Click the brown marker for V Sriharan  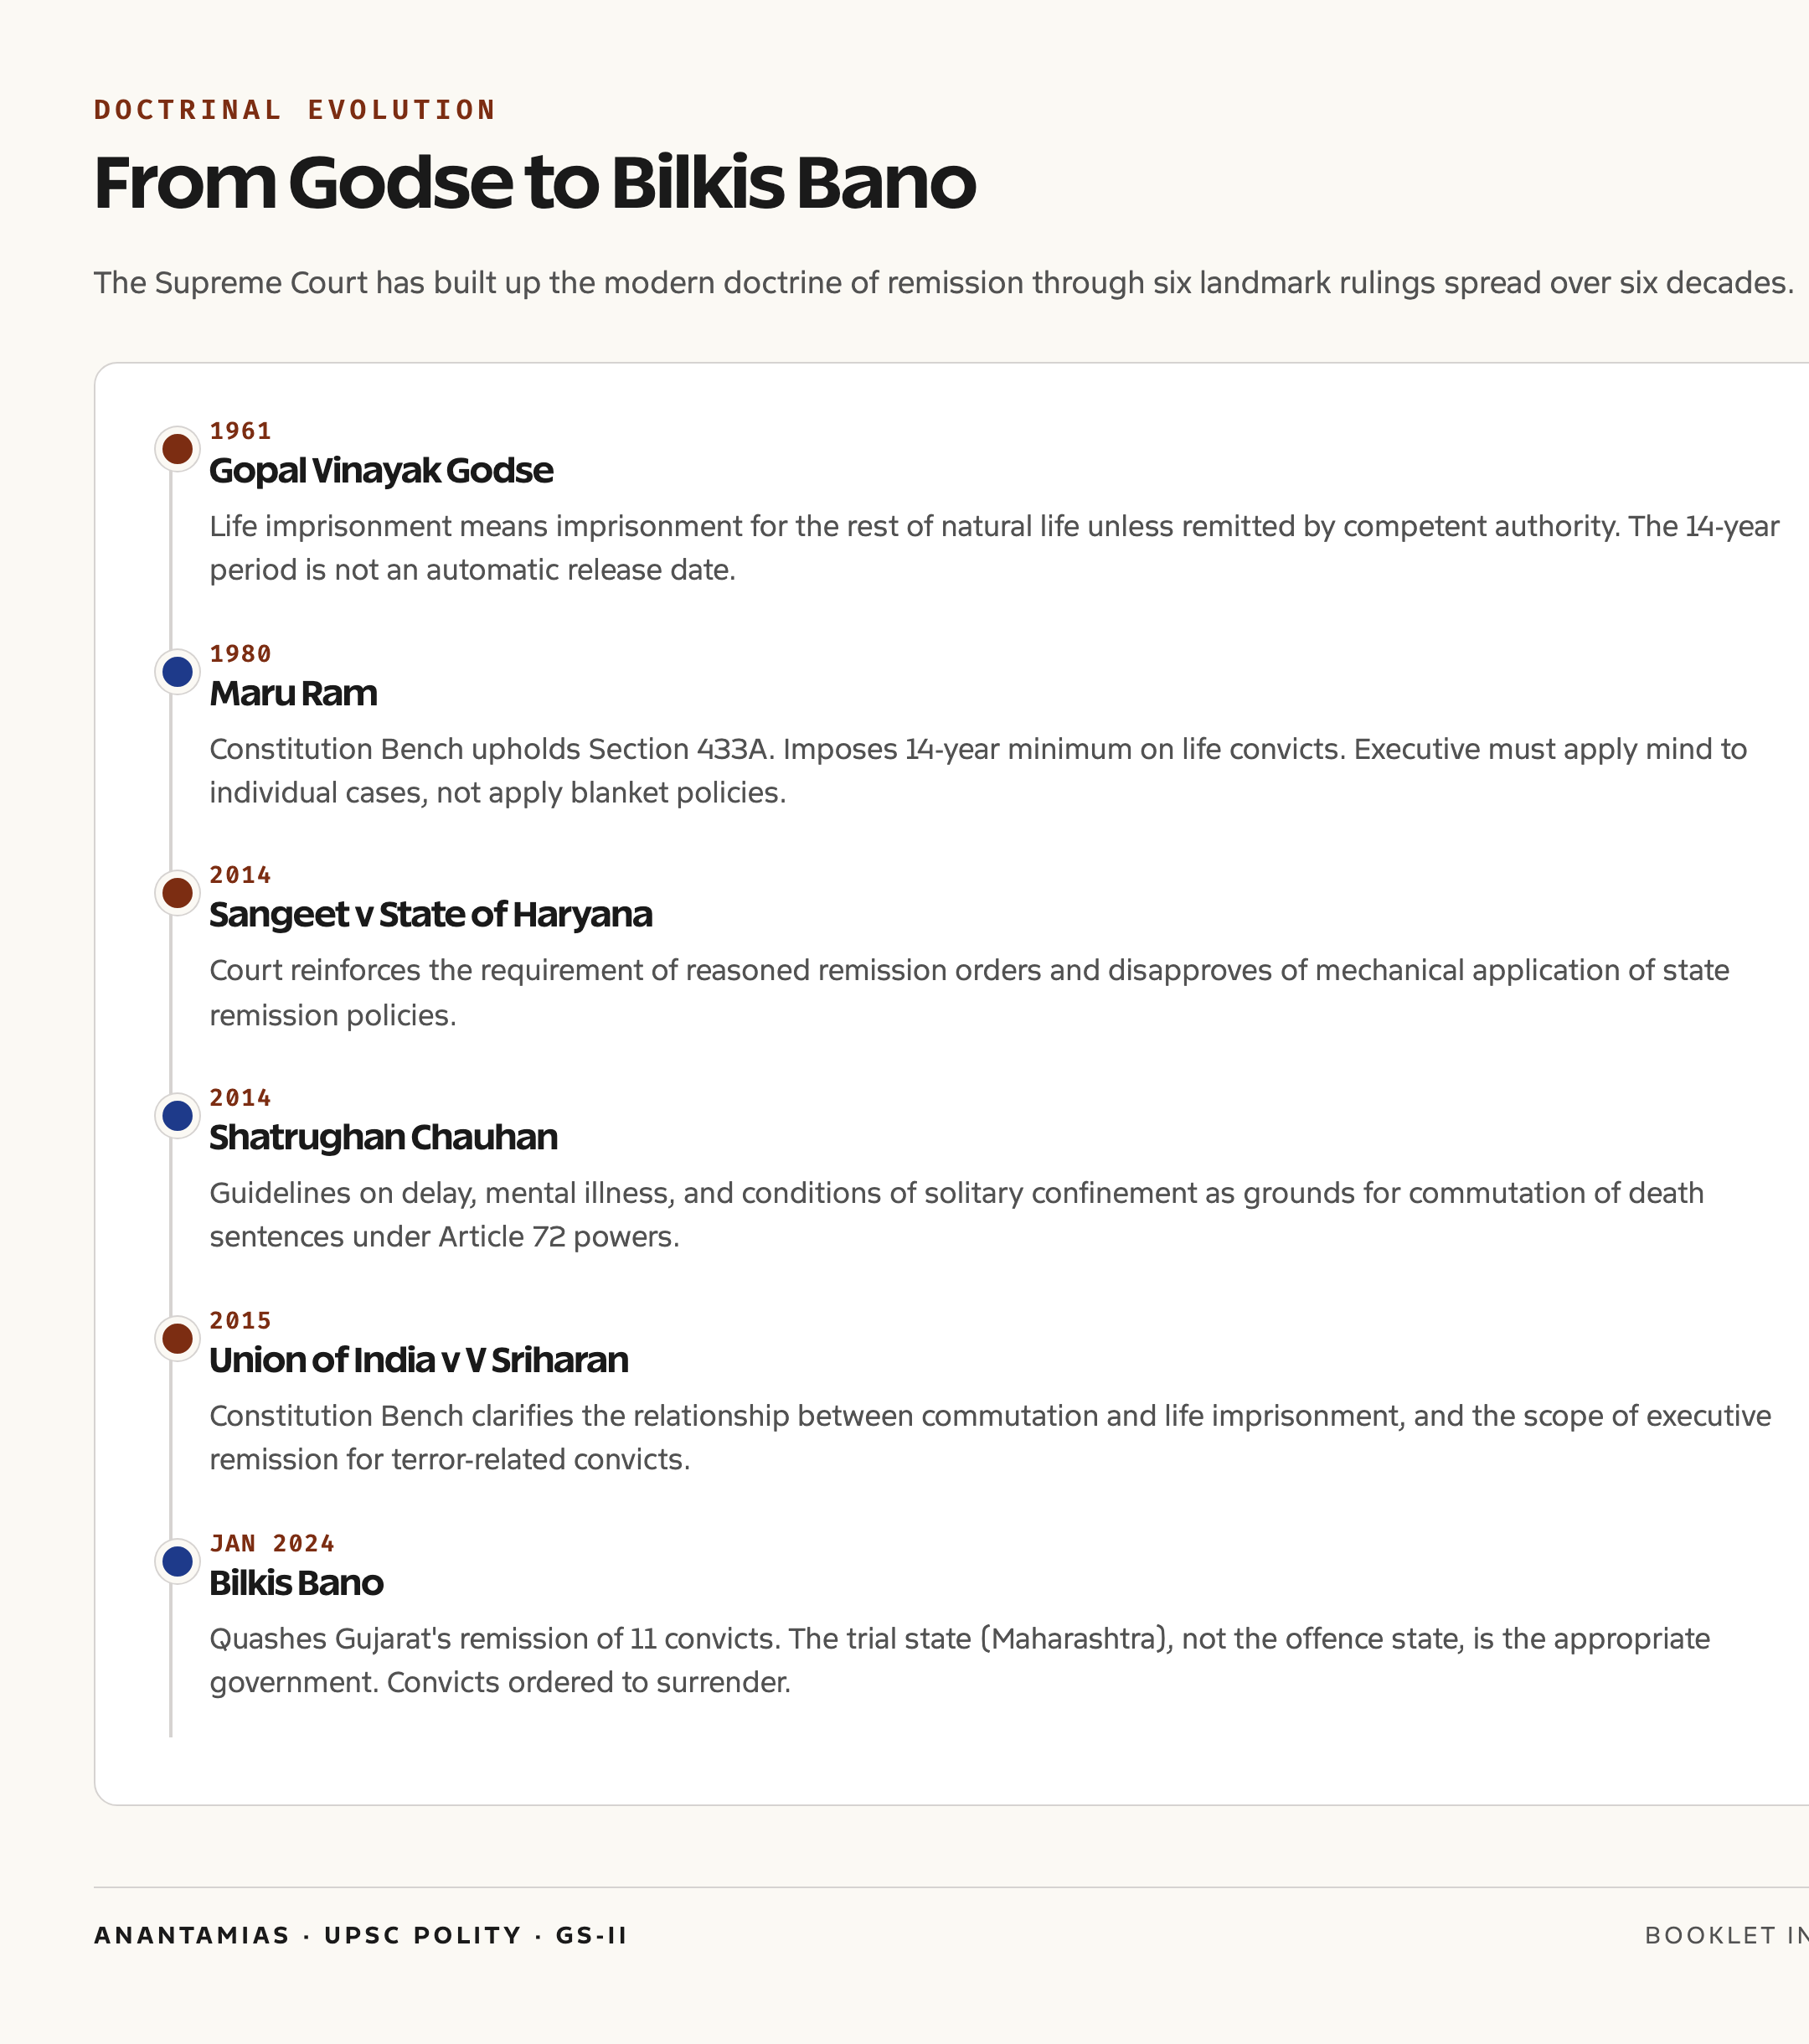[177, 1339]
